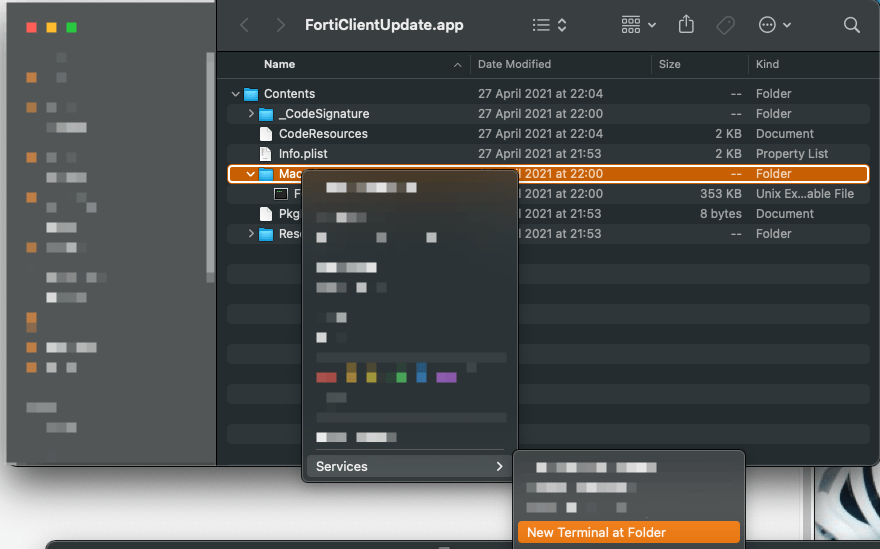Open the Action ellipsis menu
Viewport: 880px width, 549px height.
(774, 25)
